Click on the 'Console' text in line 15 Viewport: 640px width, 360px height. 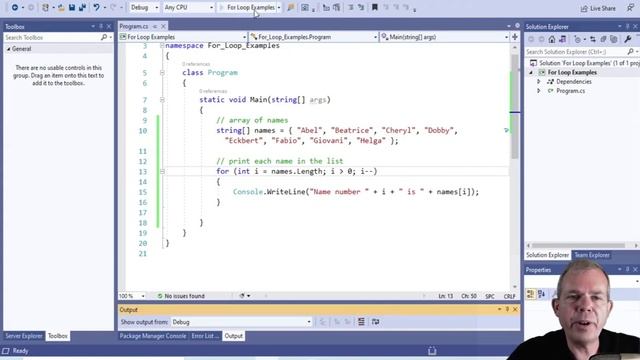248,192
